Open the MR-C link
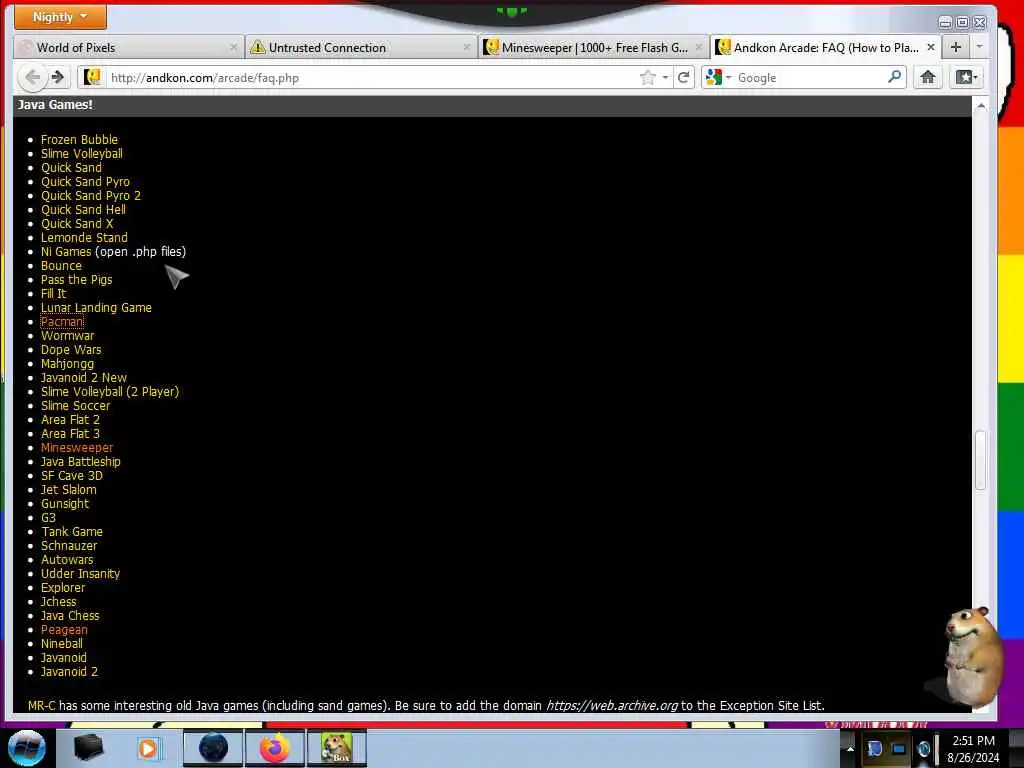 click(42, 705)
